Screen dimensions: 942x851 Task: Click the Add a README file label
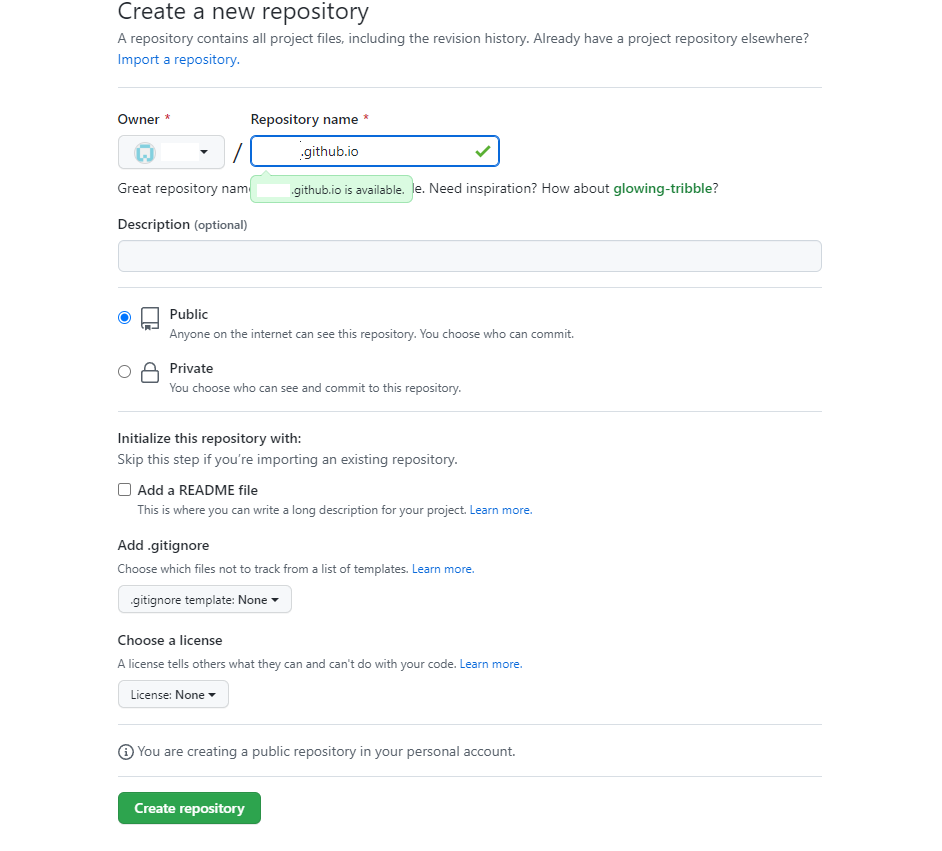coord(198,490)
